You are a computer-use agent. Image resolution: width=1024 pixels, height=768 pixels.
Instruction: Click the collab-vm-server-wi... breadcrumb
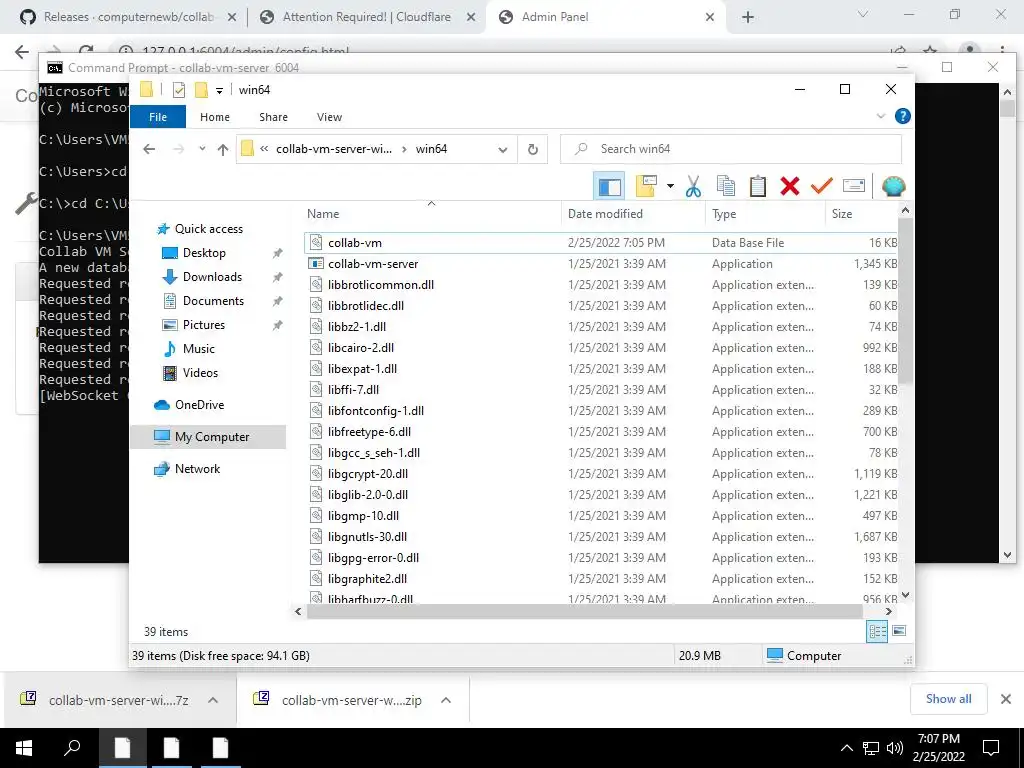click(x=334, y=149)
